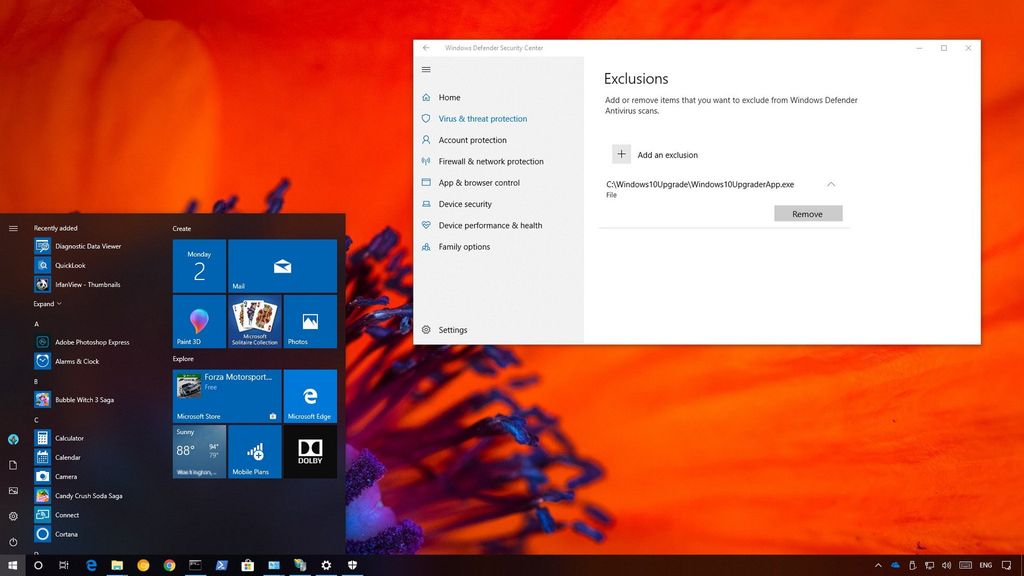
Task: Open Settings at the bottom of Defender sidebar
Action: (x=453, y=330)
